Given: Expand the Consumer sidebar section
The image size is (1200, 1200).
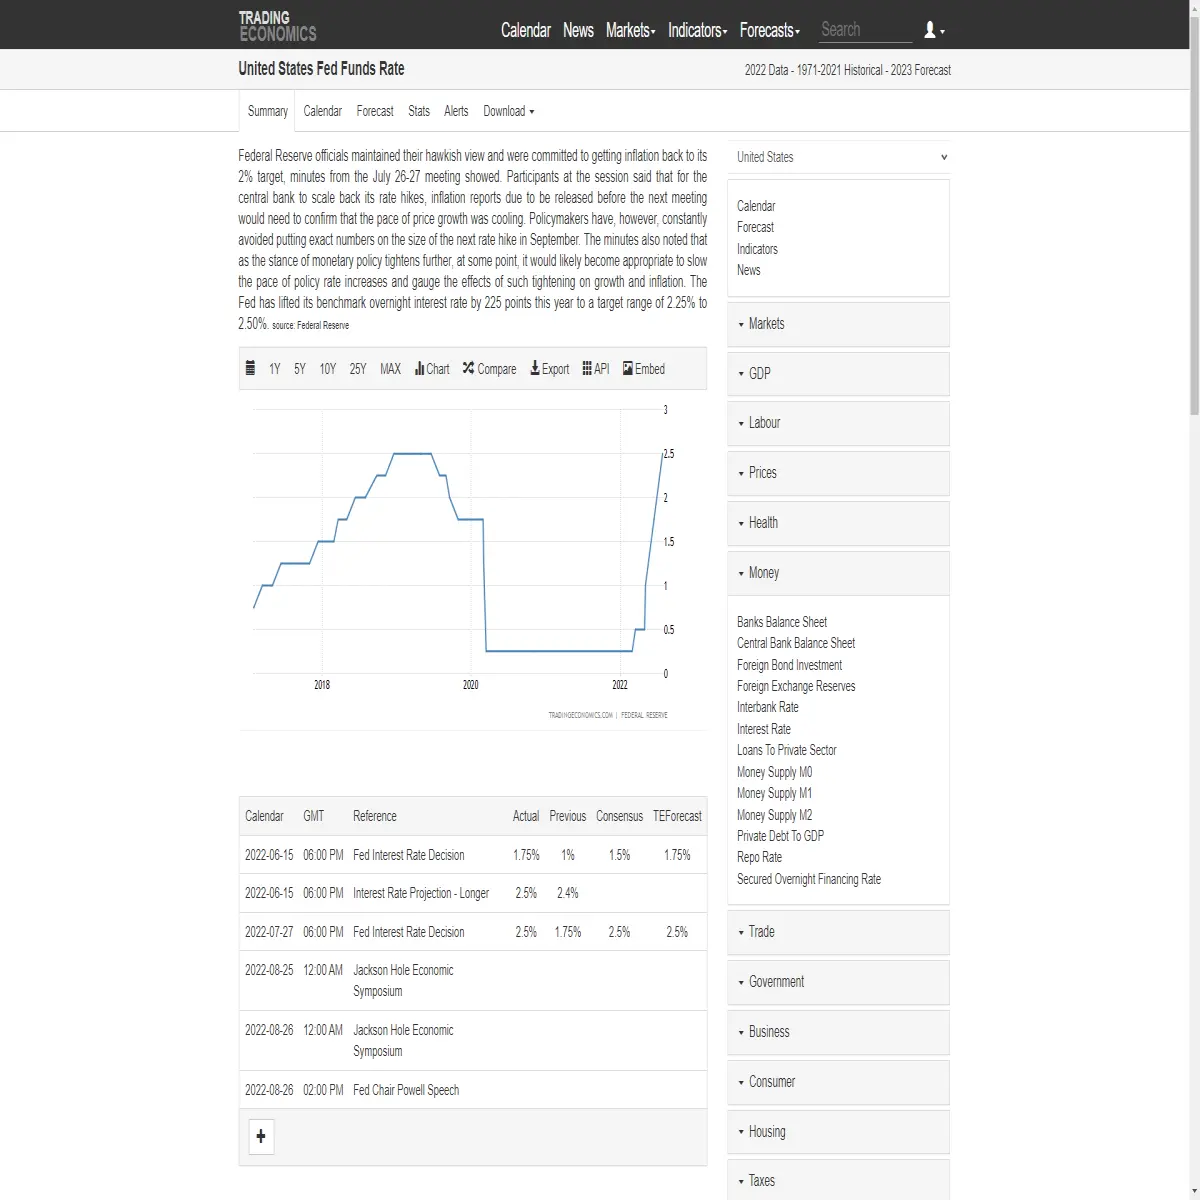Looking at the screenshot, I should [839, 1082].
